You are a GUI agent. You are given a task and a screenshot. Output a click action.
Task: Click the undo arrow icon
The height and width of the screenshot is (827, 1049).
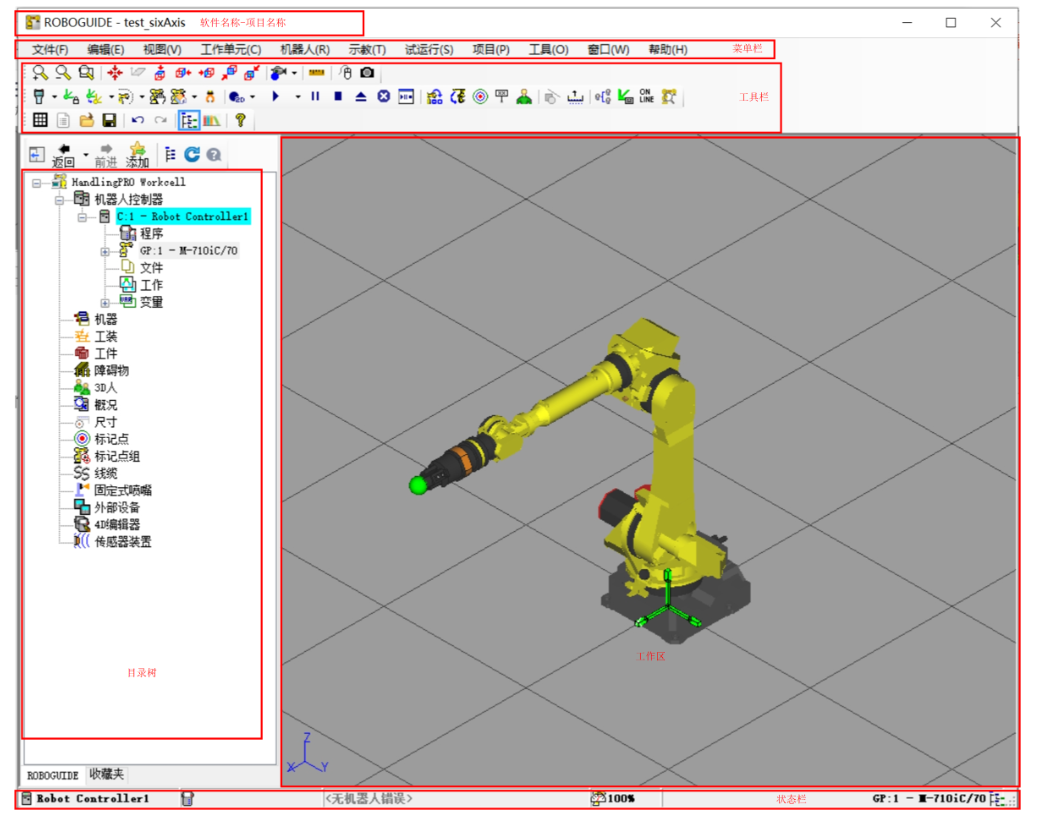point(138,121)
